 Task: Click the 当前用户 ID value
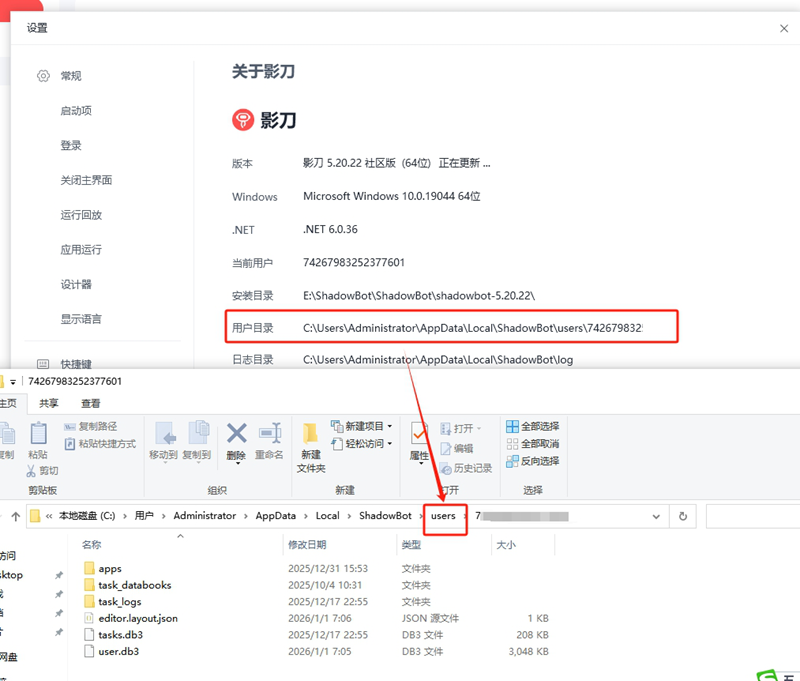pos(354,262)
